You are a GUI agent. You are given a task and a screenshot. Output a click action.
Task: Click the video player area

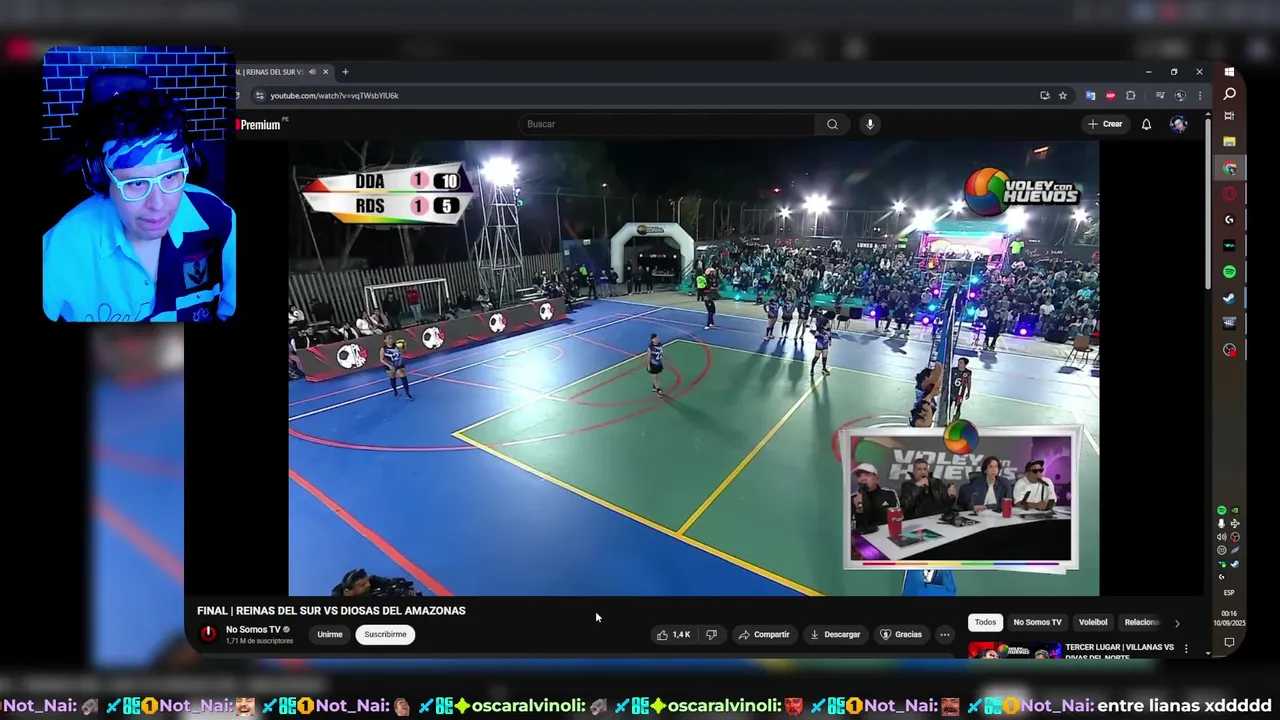click(x=693, y=368)
